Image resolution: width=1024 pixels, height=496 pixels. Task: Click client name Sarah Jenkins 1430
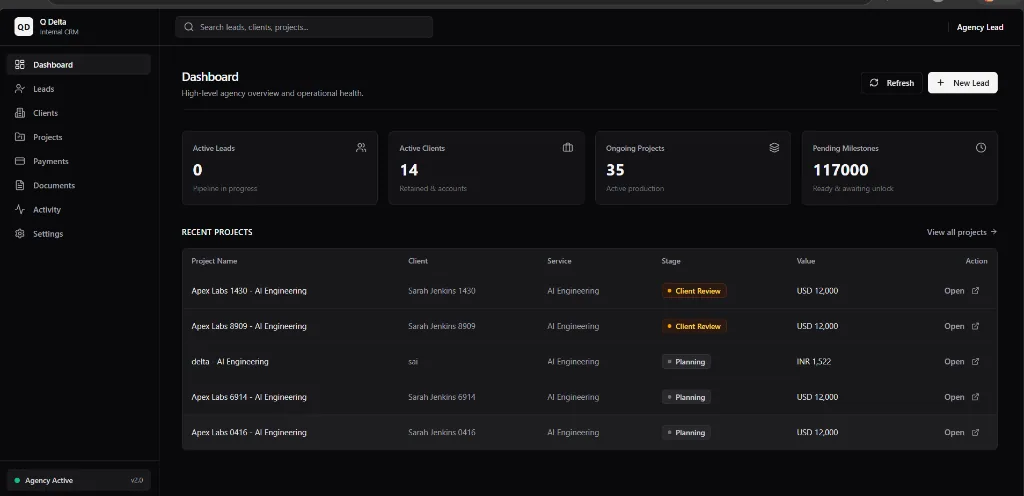[441, 291]
